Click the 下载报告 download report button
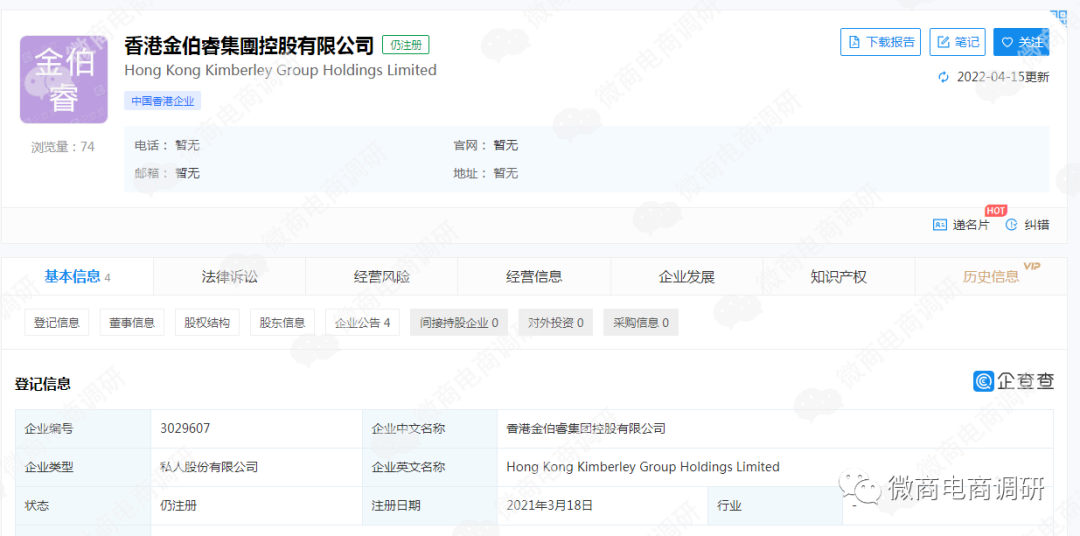The image size is (1080, 536). point(880,42)
